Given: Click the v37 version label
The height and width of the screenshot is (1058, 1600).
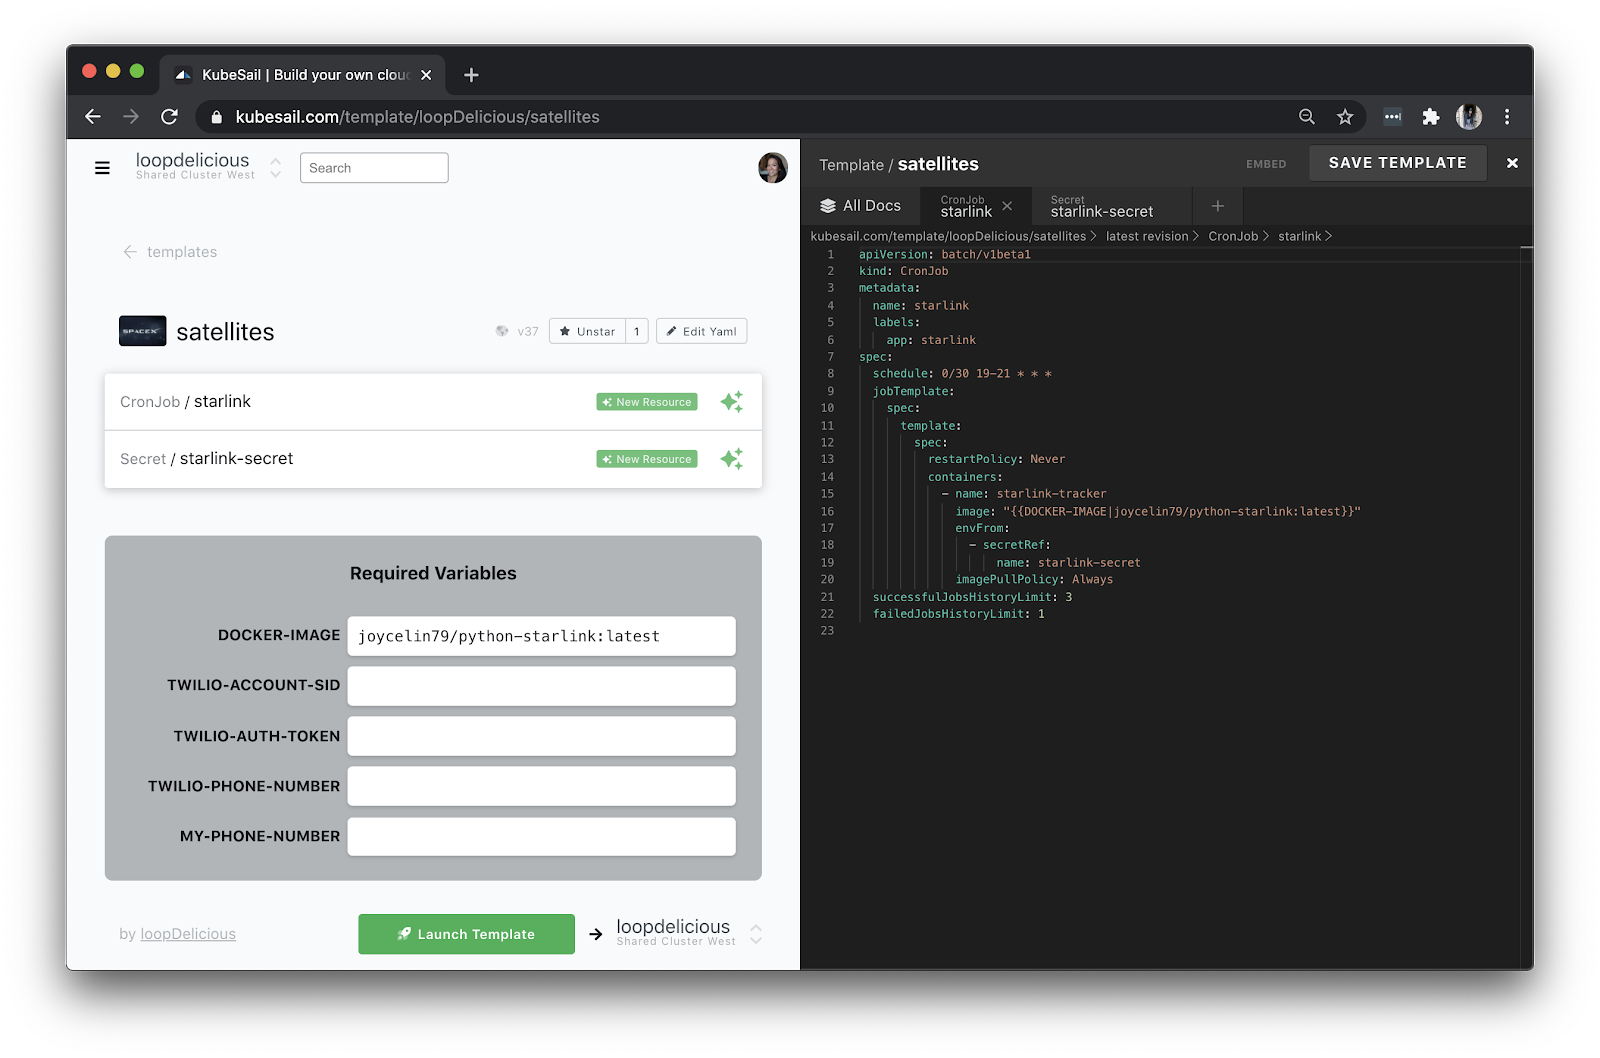Looking at the screenshot, I should pyautogui.click(x=528, y=331).
